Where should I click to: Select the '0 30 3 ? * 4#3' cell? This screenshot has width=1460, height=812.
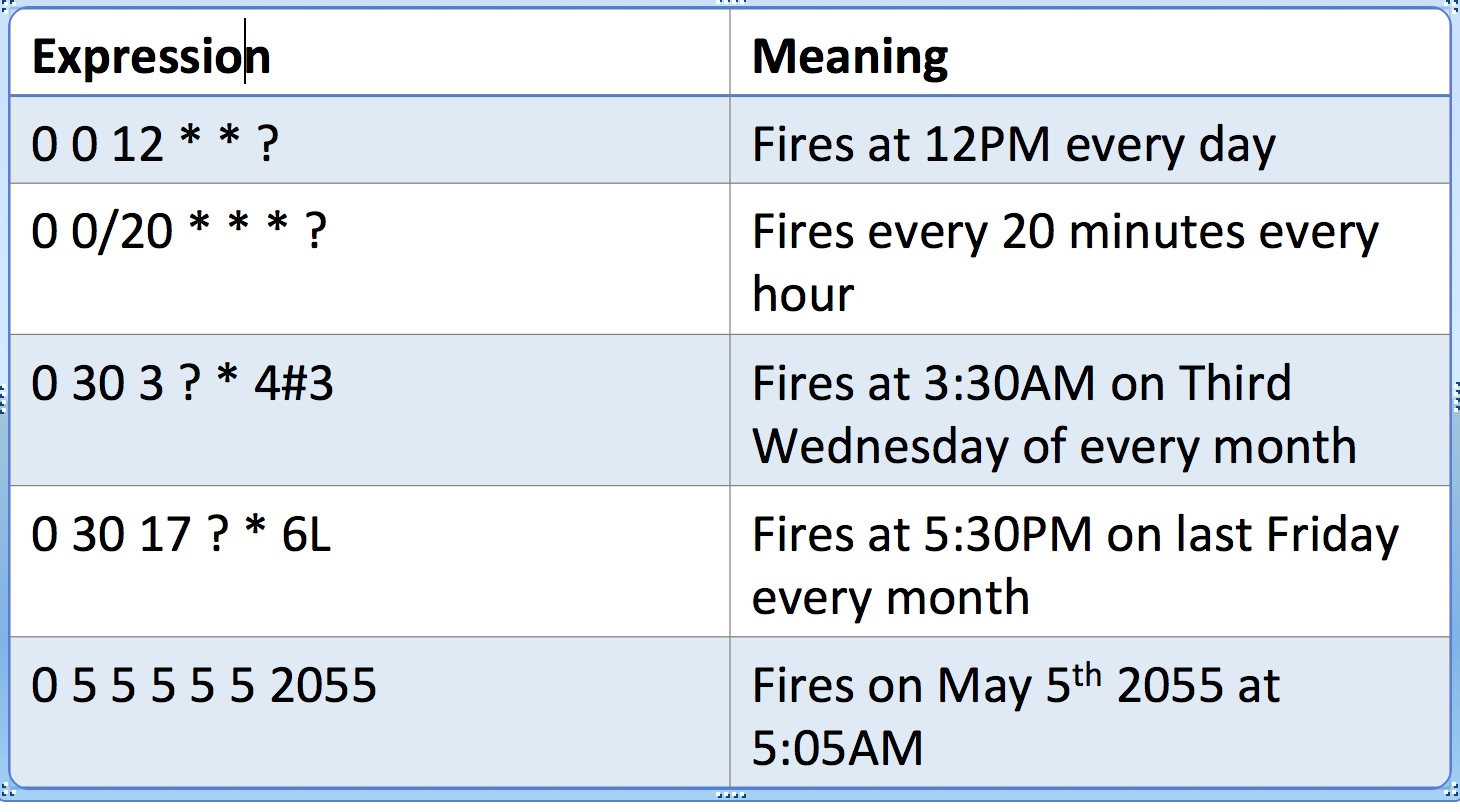click(370, 410)
